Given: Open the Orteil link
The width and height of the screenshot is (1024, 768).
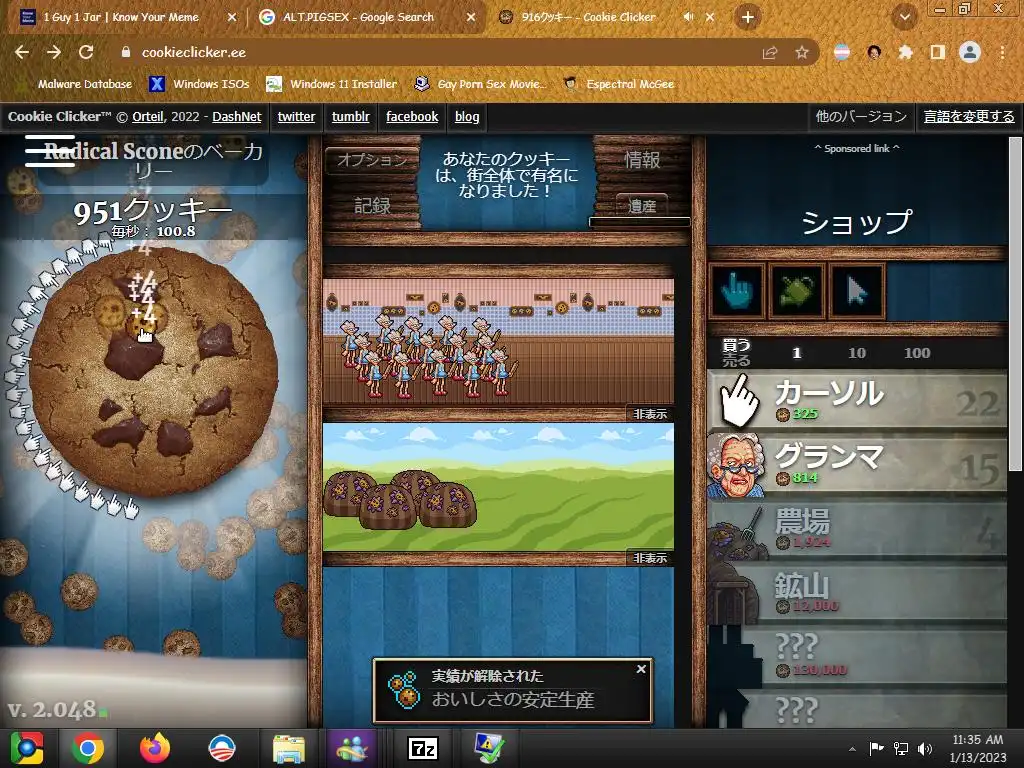Looking at the screenshot, I should (148, 117).
